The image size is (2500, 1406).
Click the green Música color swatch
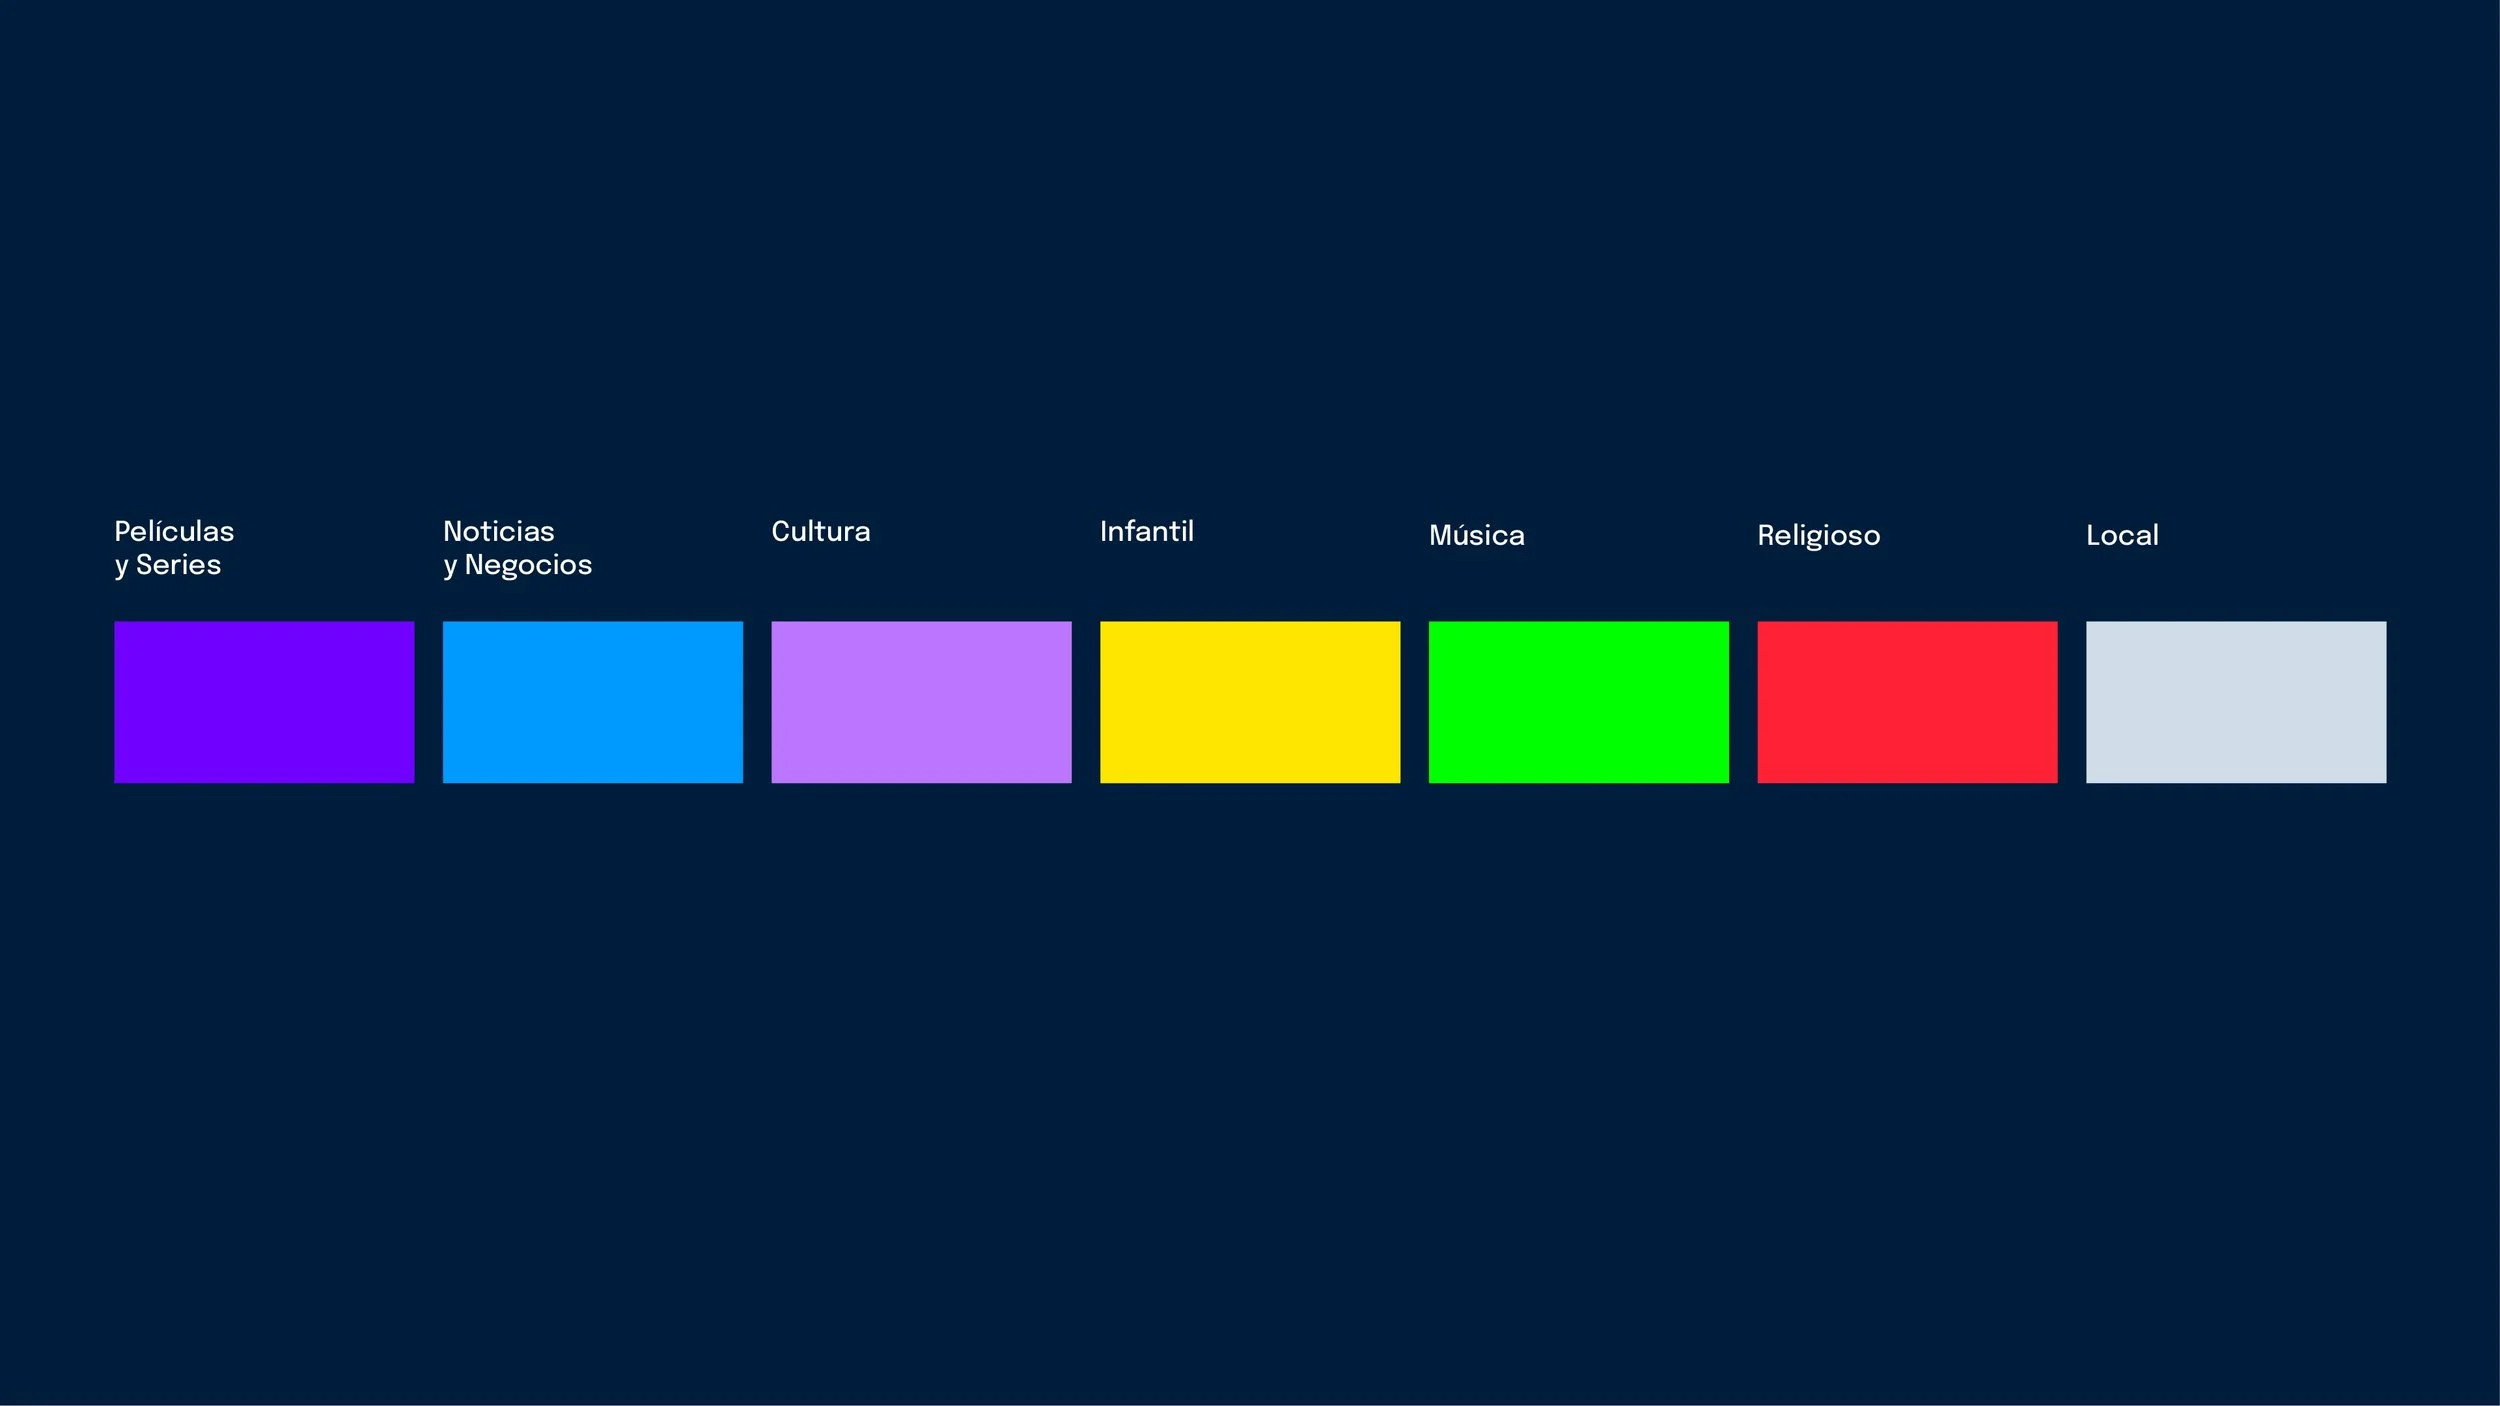[x=1578, y=702]
